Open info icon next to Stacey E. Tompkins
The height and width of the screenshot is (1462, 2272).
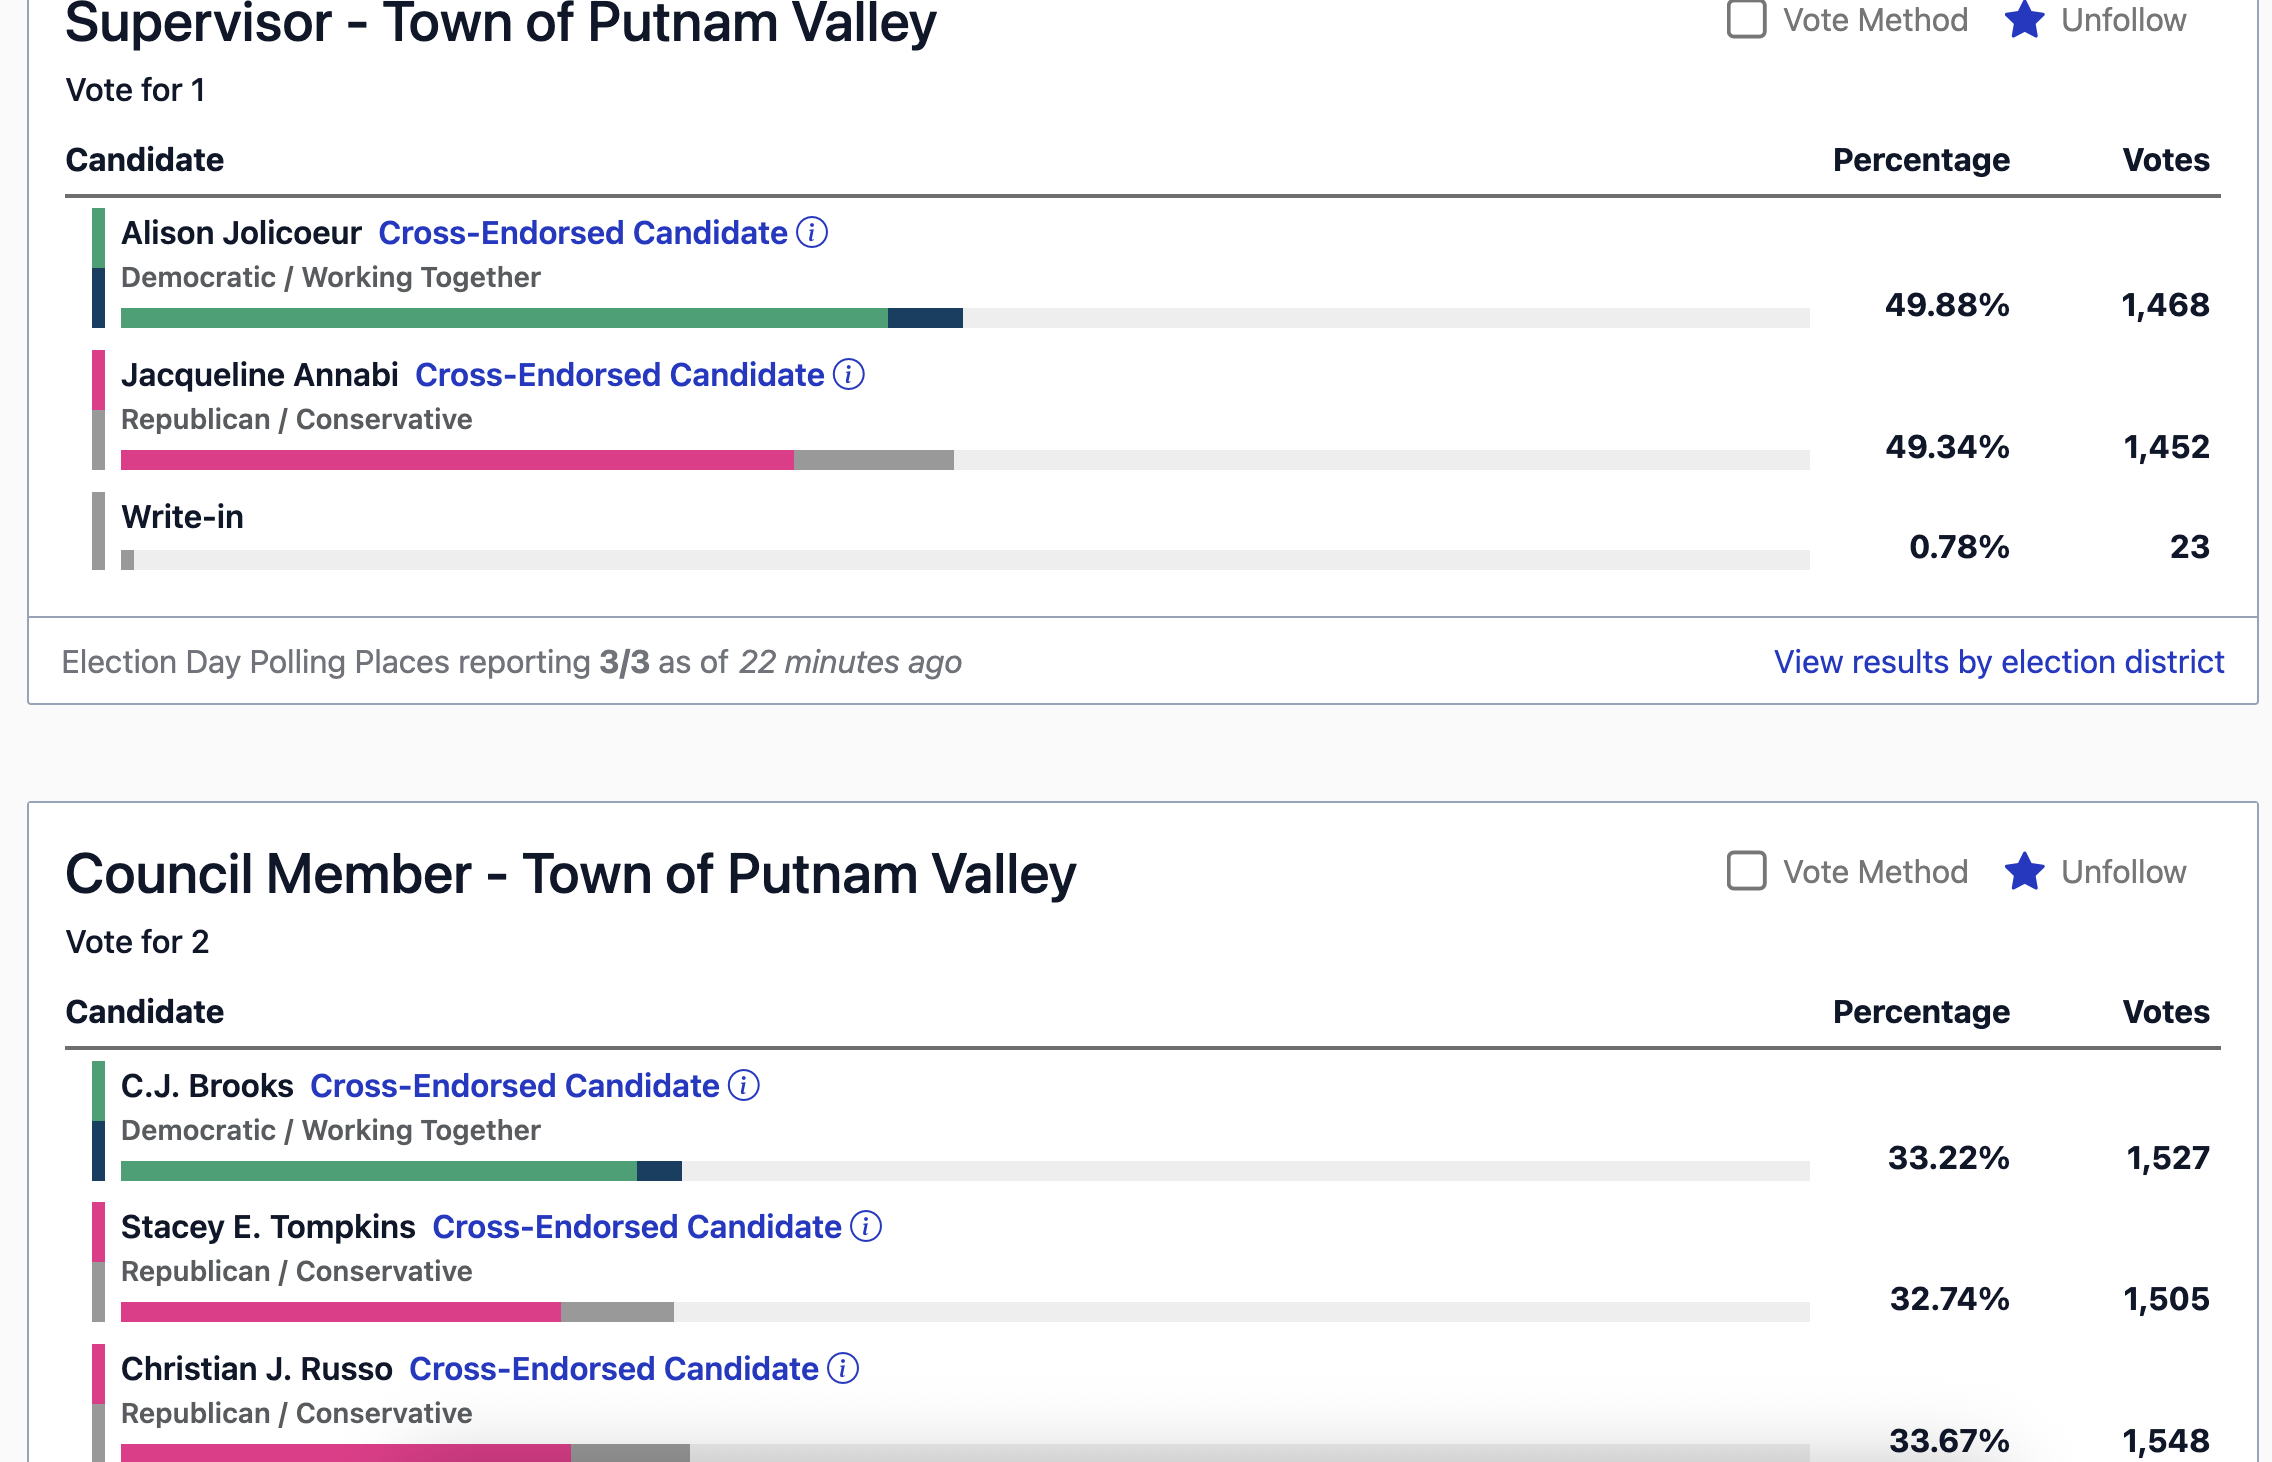click(x=866, y=1226)
